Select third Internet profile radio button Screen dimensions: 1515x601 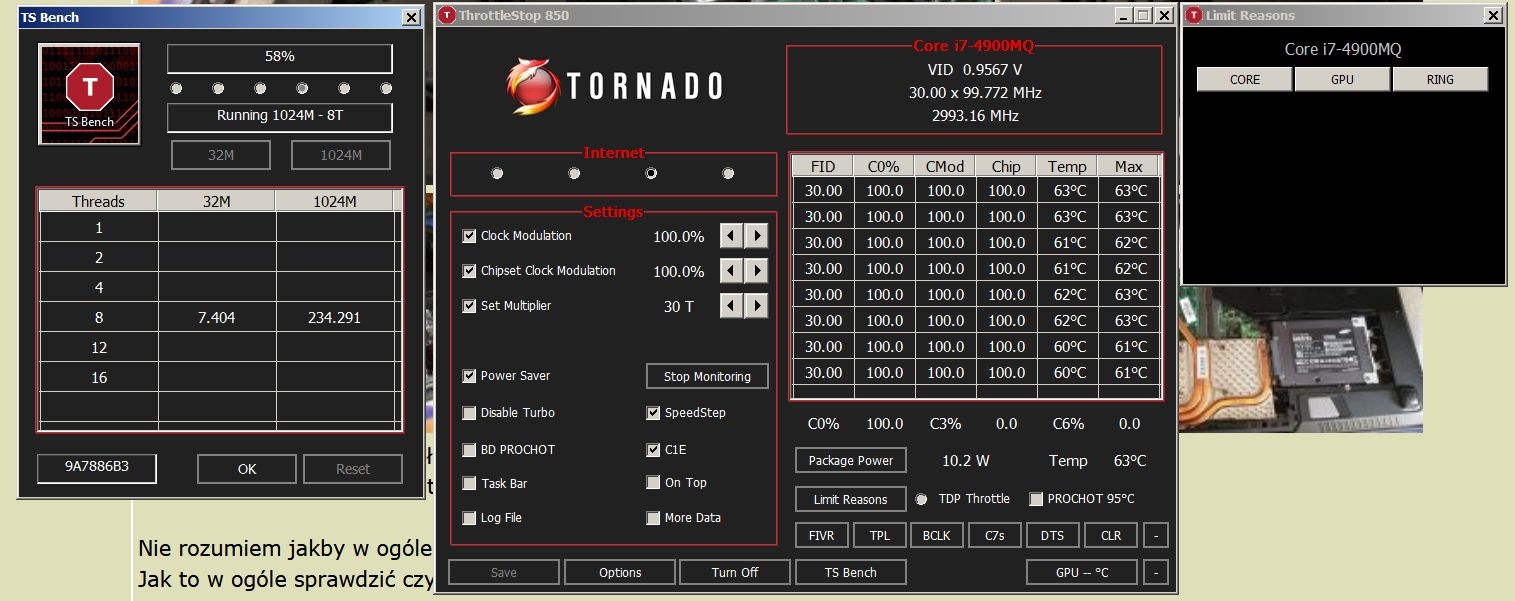pos(651,173)
